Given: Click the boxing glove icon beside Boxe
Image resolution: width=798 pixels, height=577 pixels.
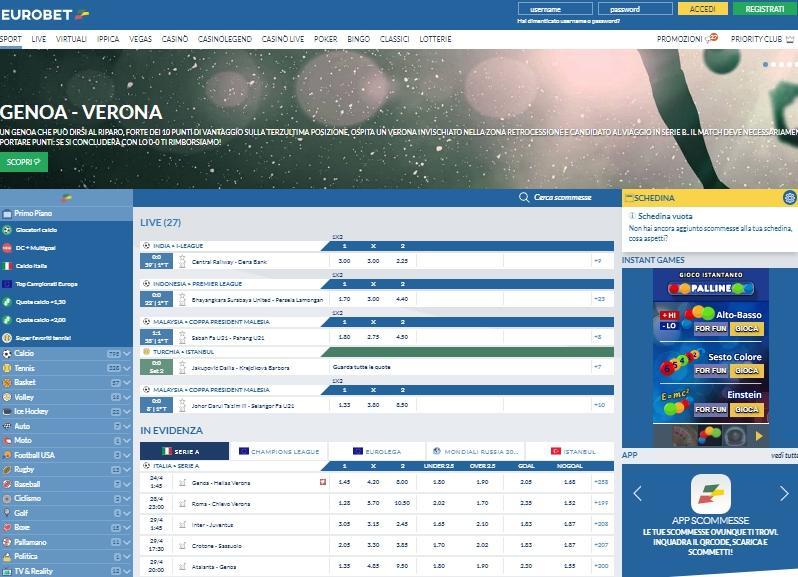Looking at the screenshot, I should click(x=7, y=527).
